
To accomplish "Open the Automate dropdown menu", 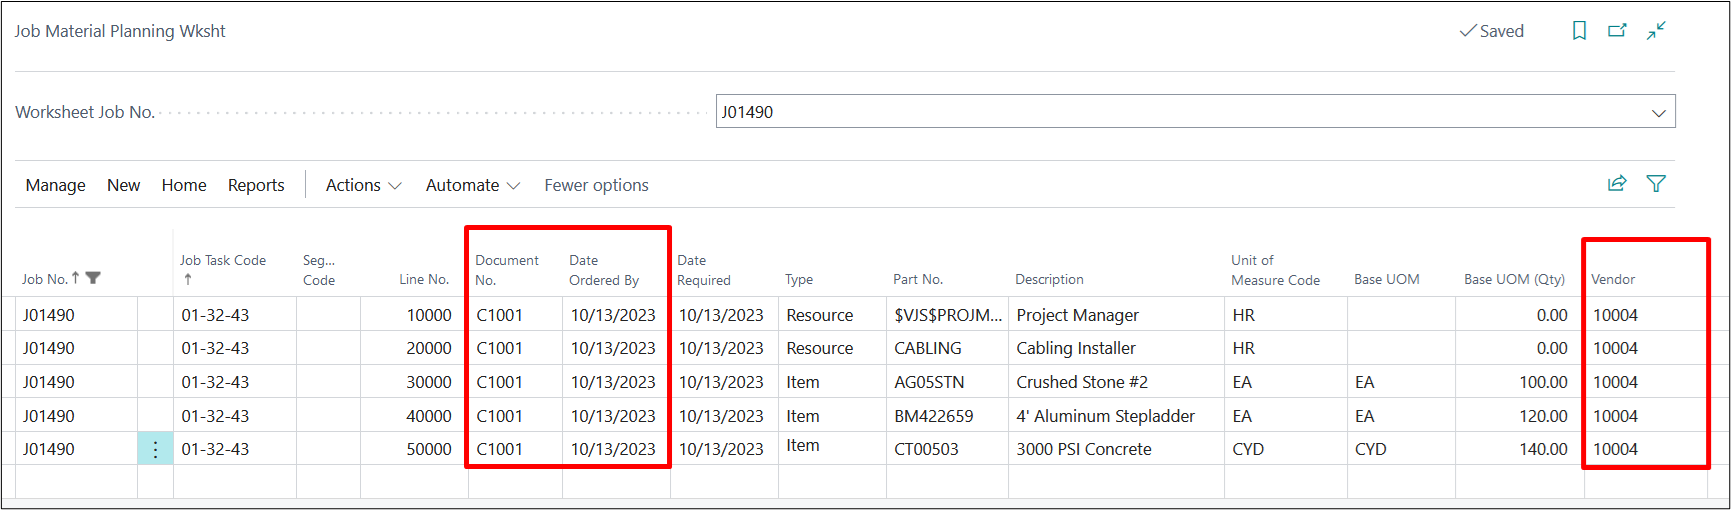I will click(x=472, y=185).
